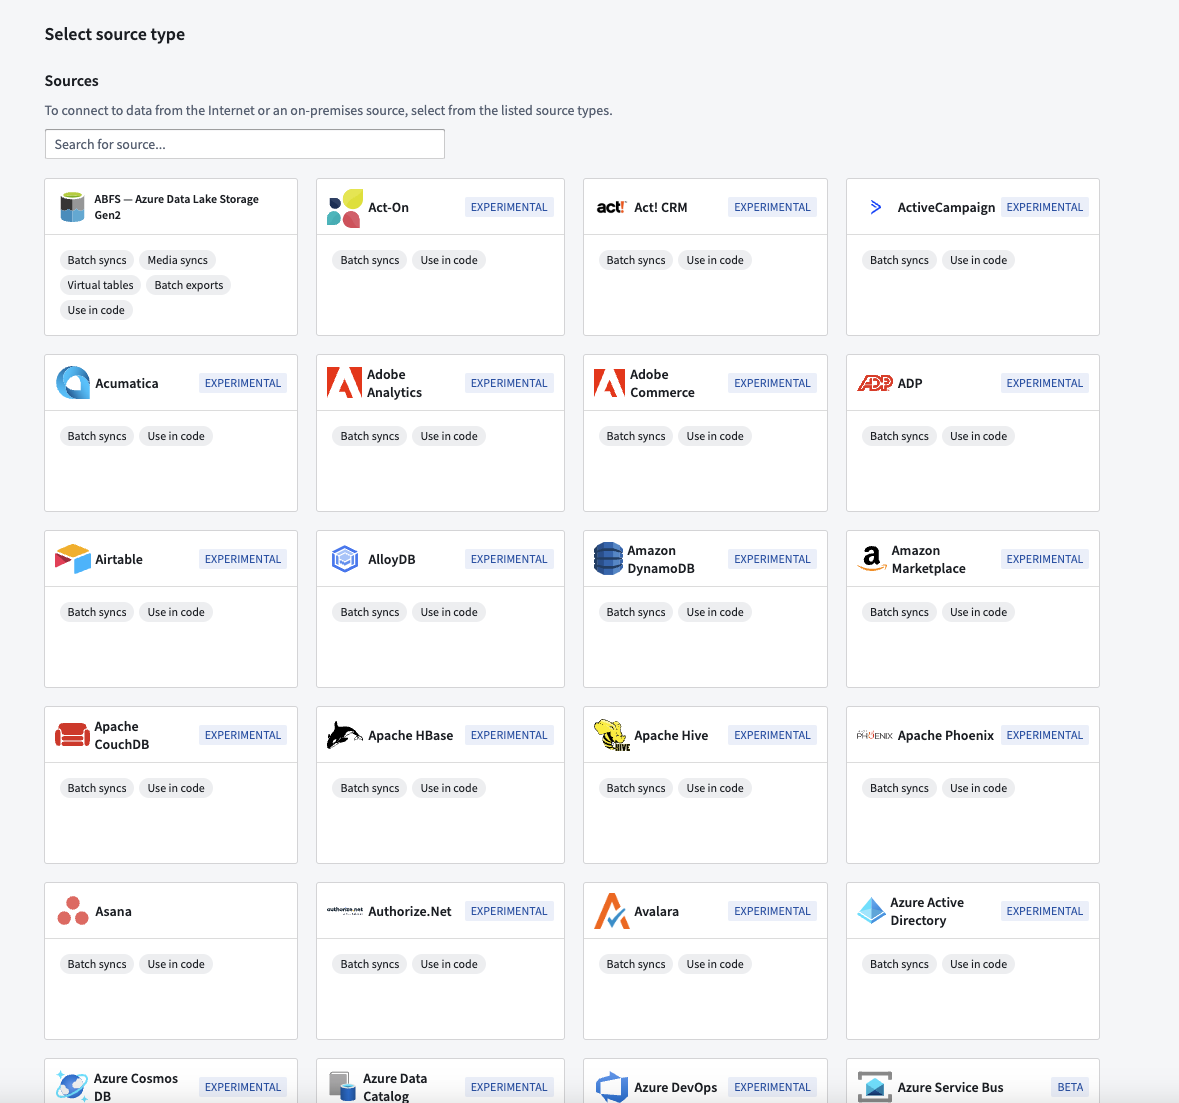
Task: Click the Apache CouchDB title text
Action: point(122,735)
